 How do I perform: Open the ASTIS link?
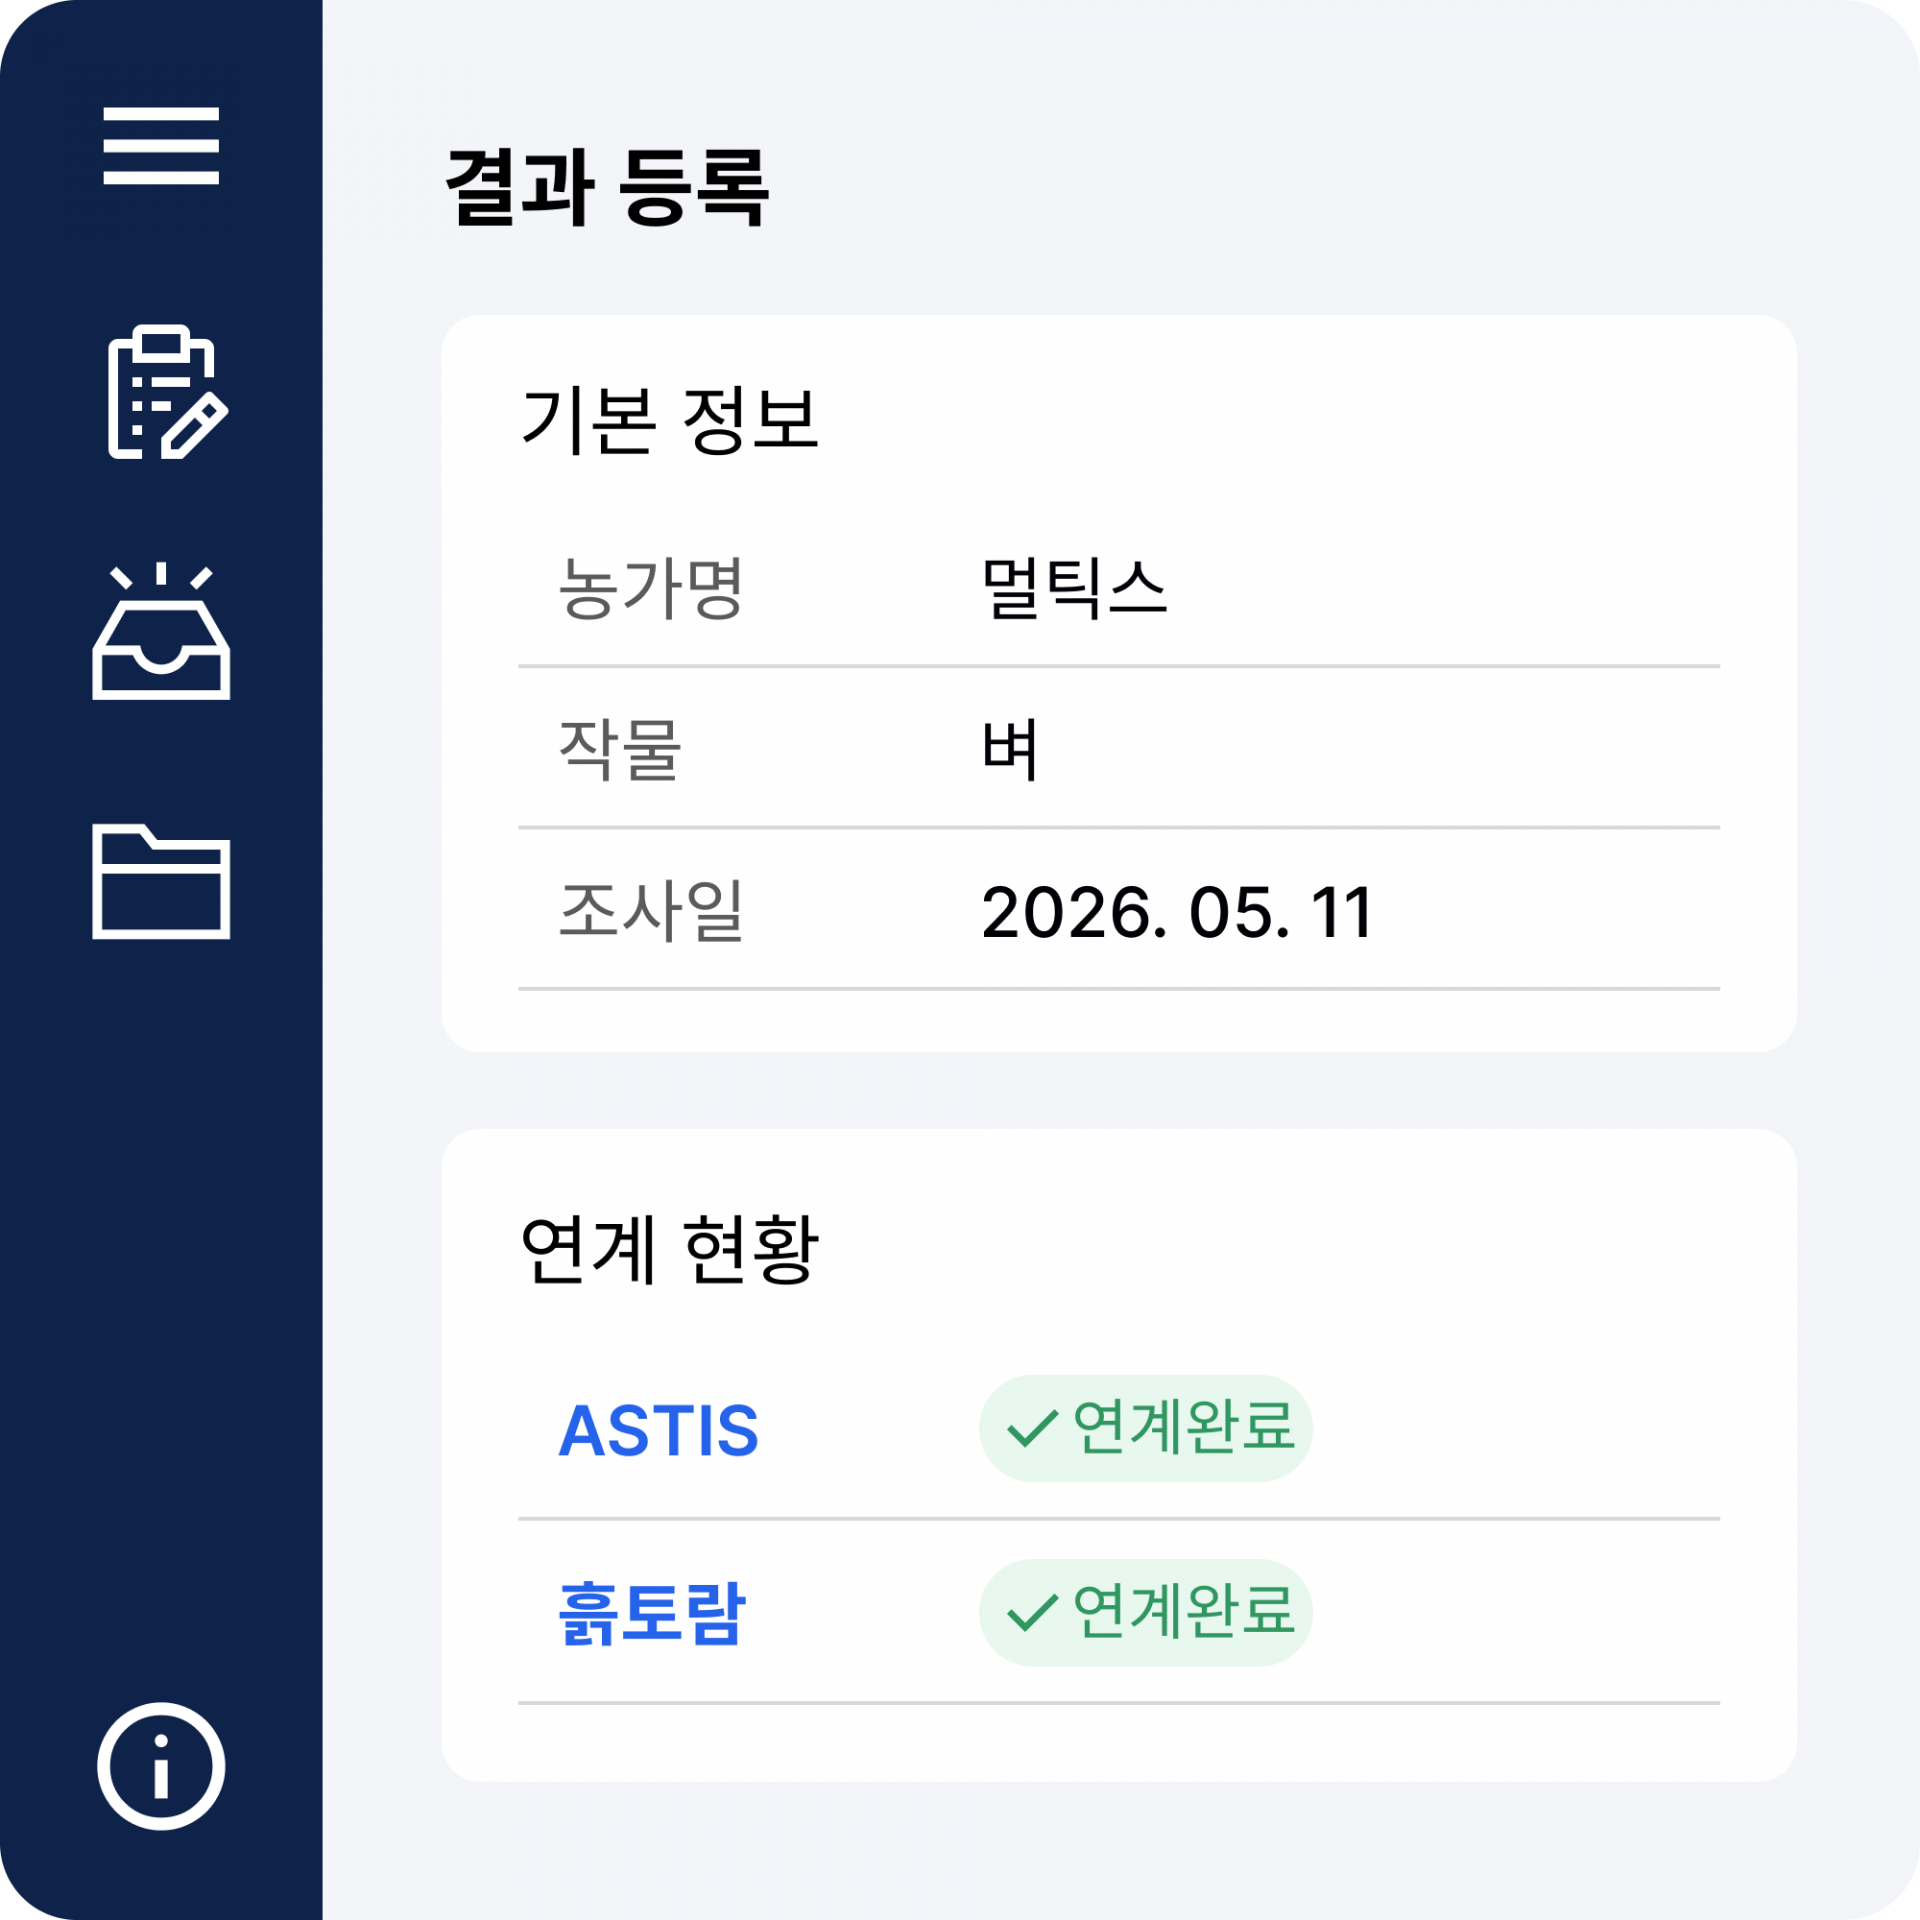tap(658, 1431)
